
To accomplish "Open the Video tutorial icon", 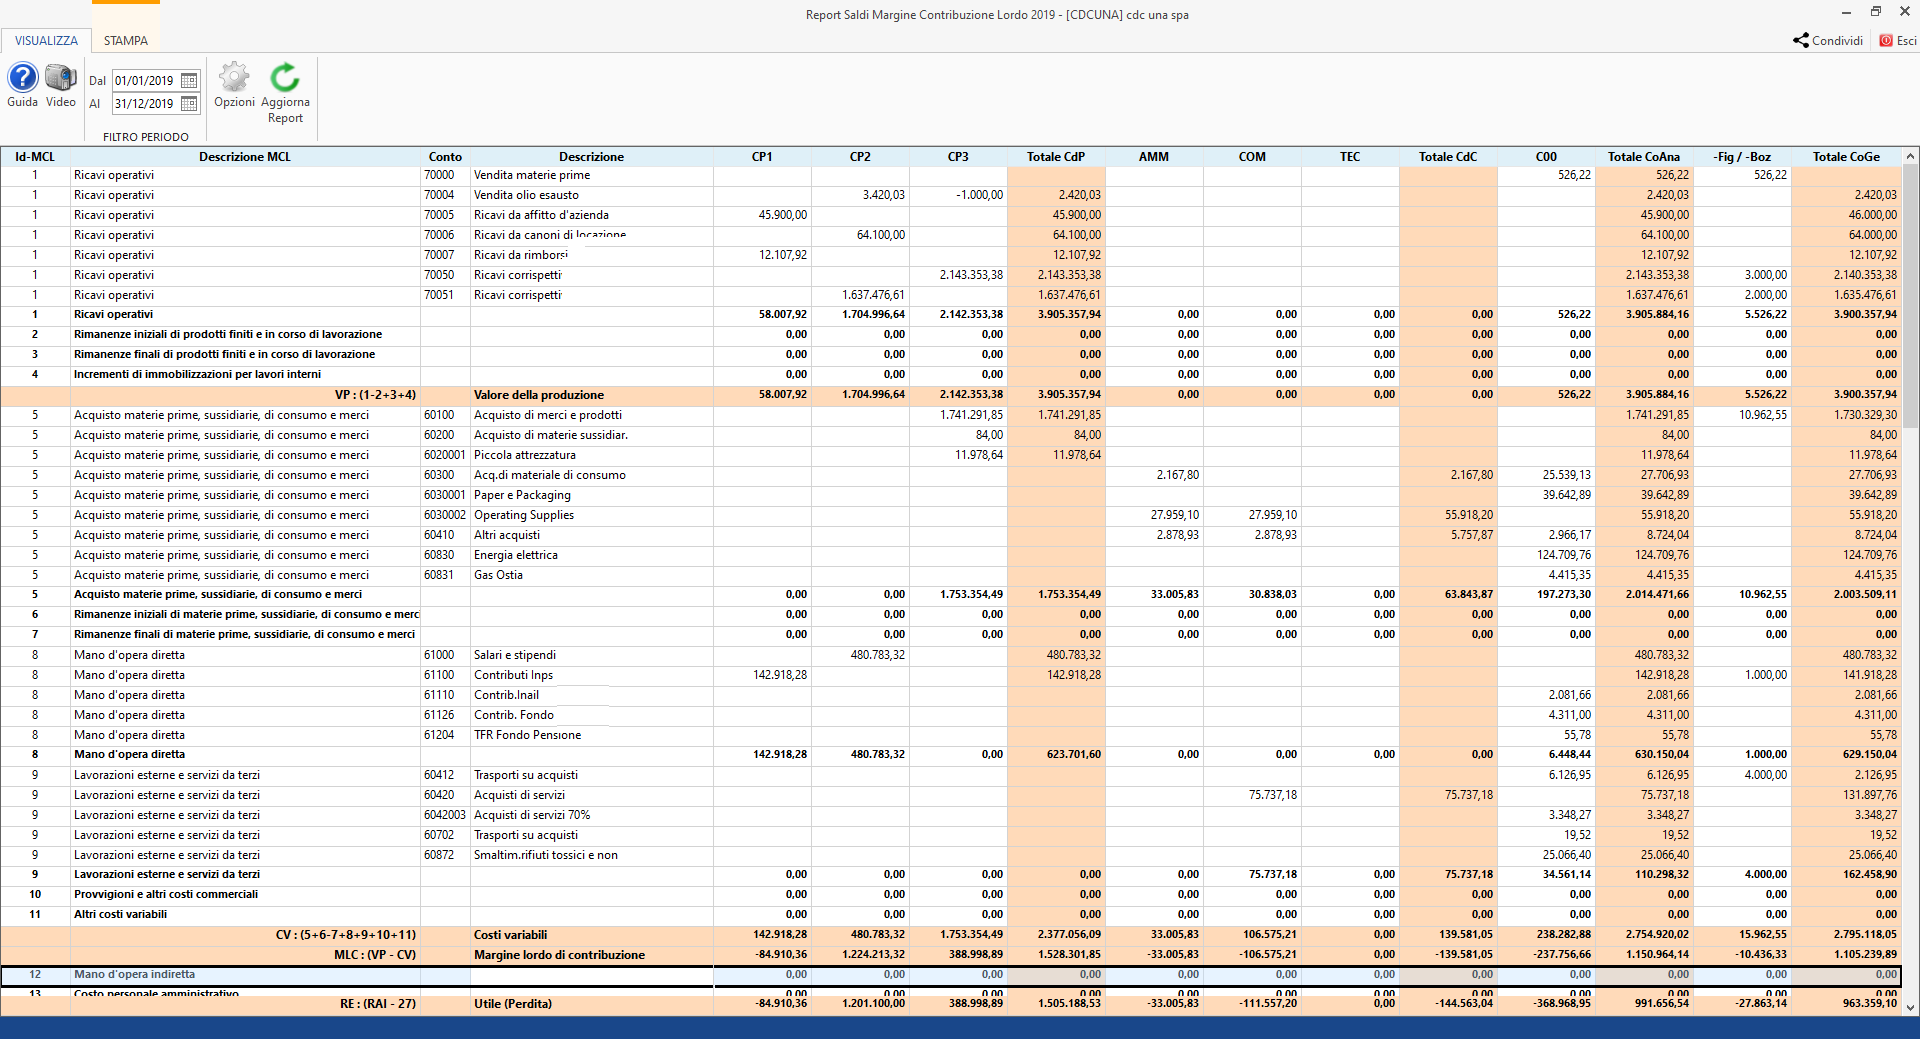I will 61,78.
